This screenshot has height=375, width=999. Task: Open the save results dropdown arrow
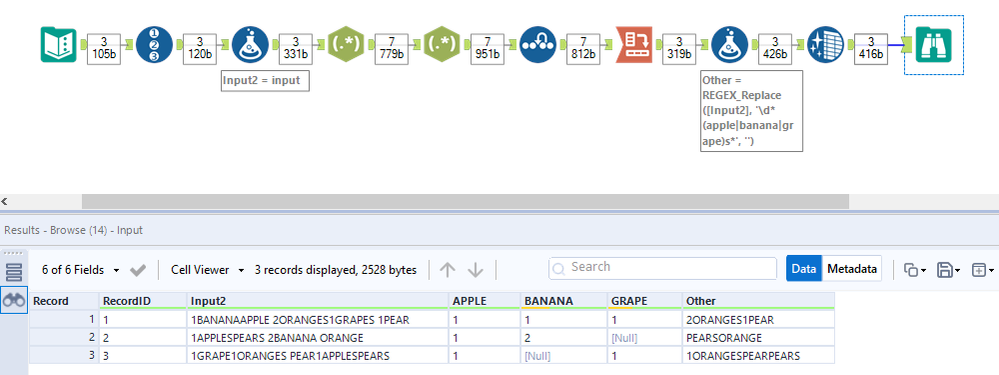coord(959,270)
